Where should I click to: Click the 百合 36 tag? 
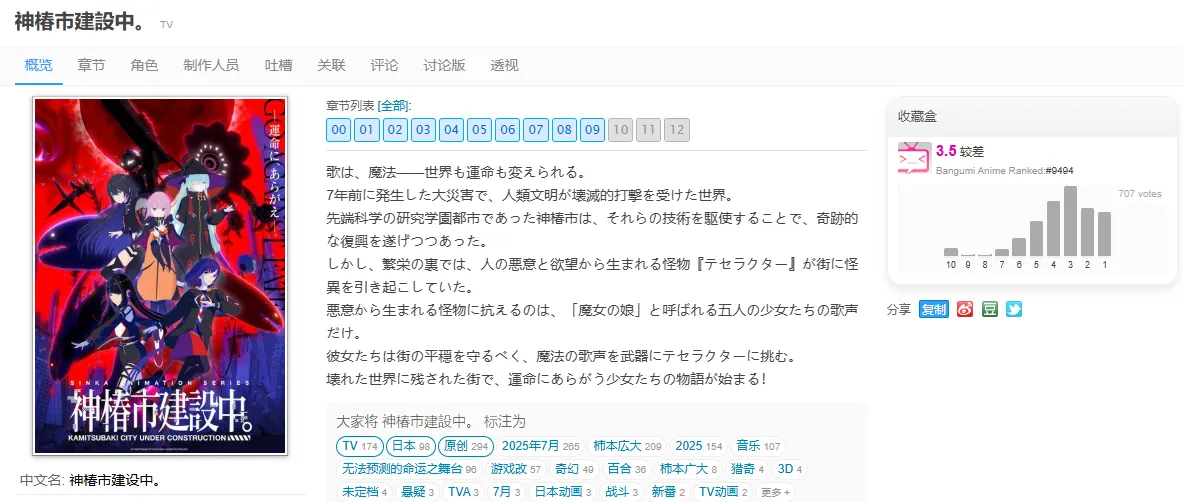(x=628, y=470)
